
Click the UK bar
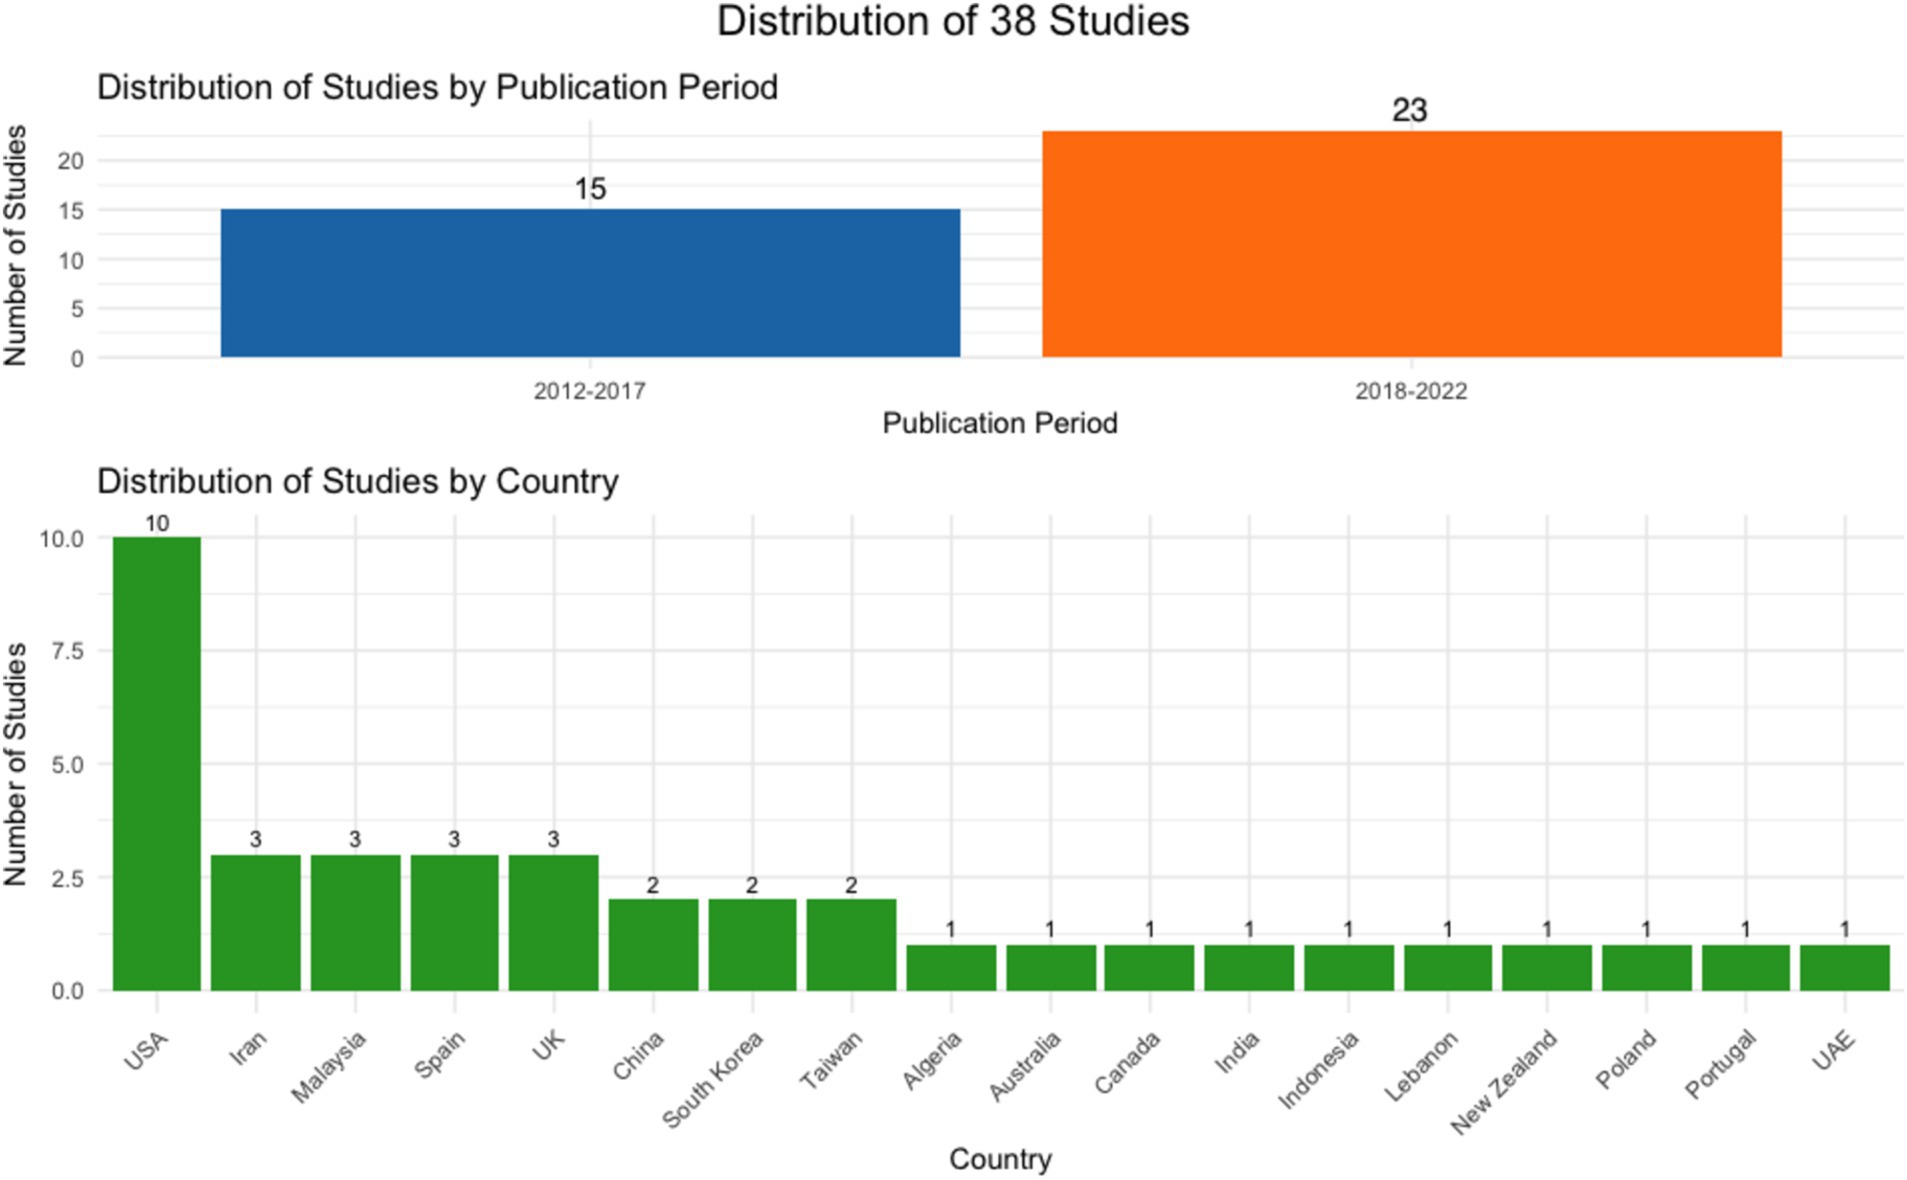(x=553, y=923)
